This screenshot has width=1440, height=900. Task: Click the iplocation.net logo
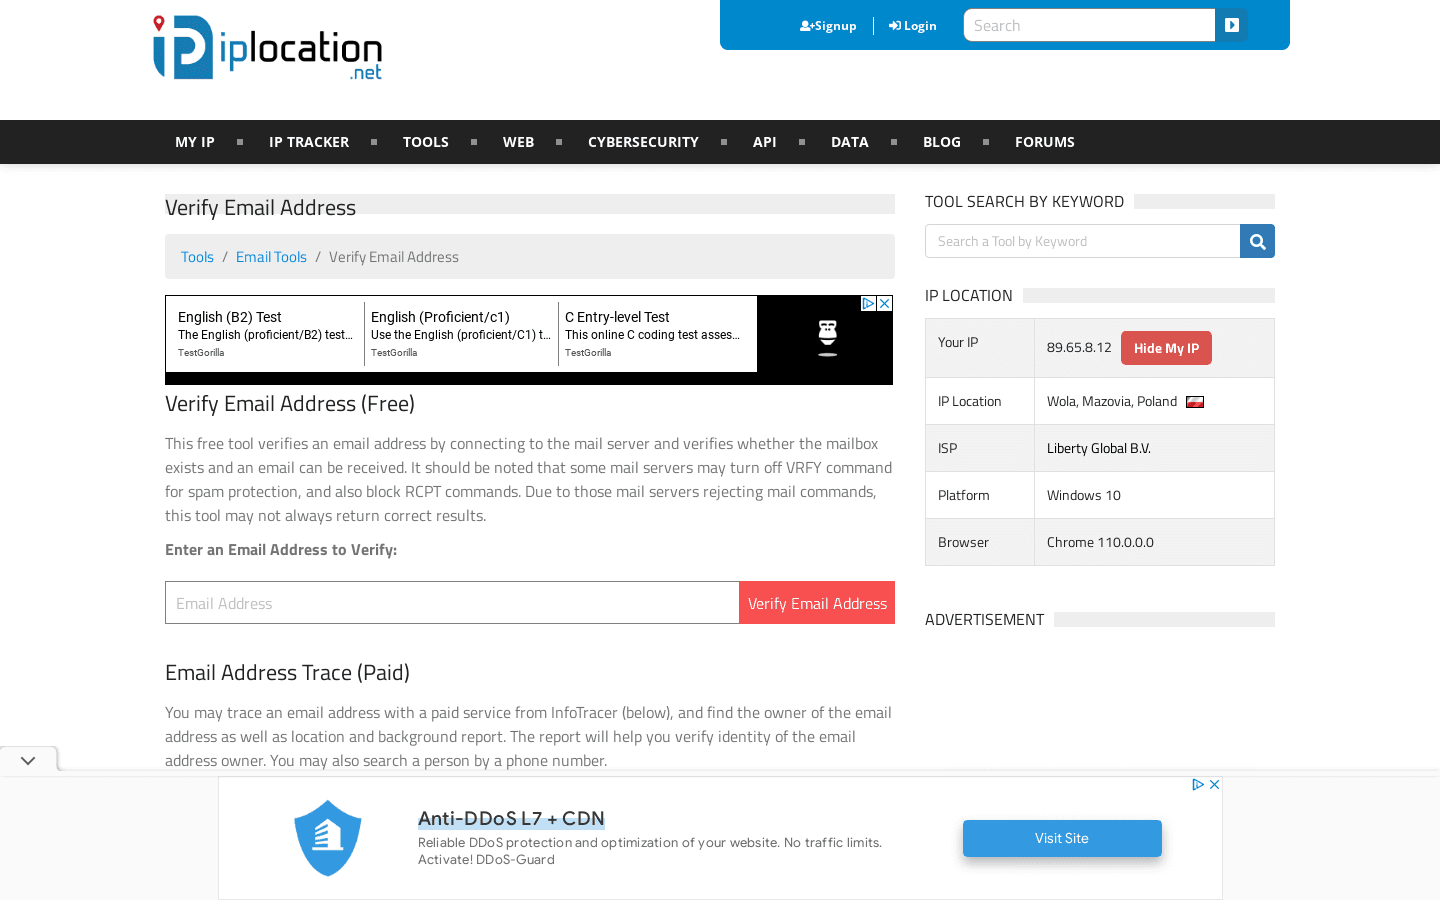267,47
